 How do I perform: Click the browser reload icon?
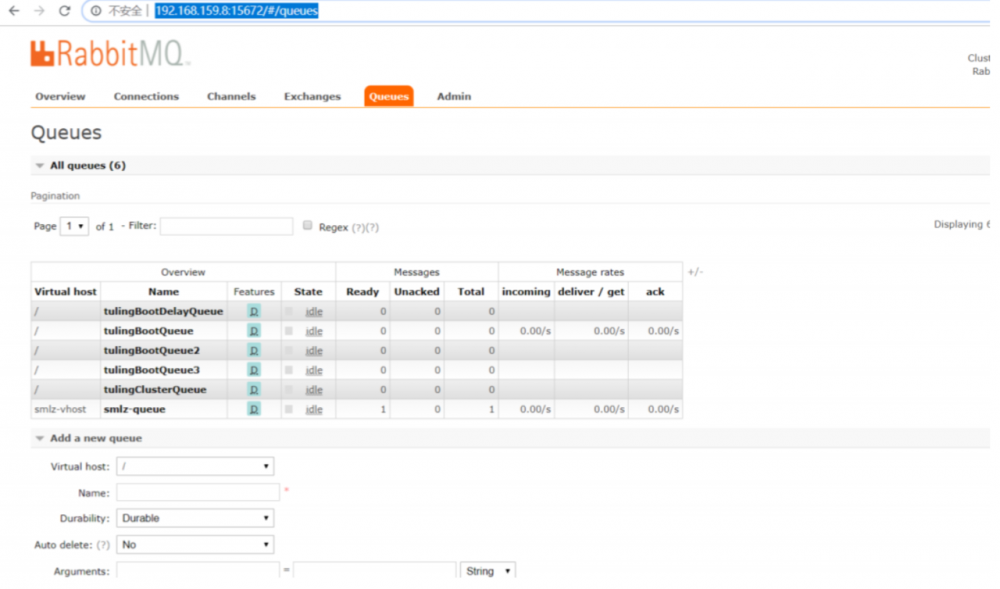tap(64, 11)
